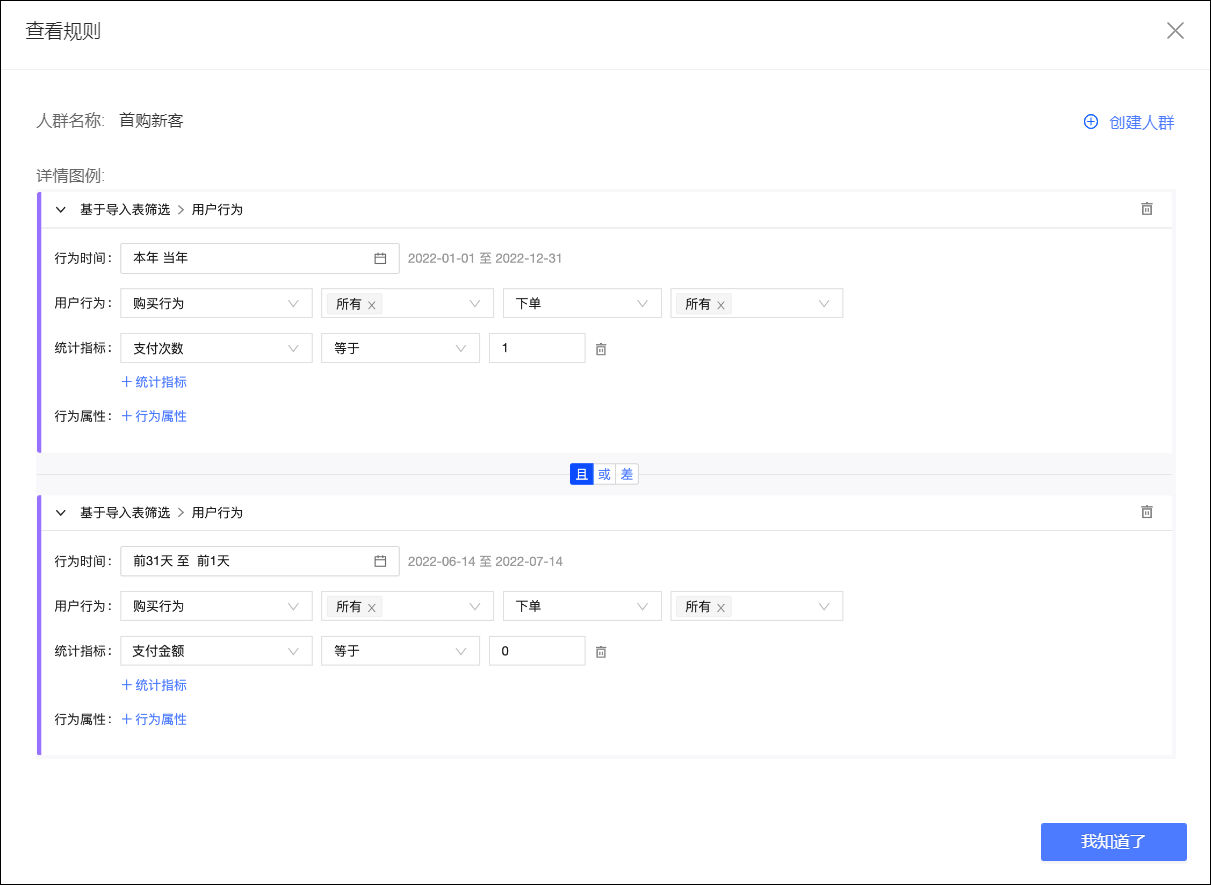Click the 前31天 至 前1天 date input
Image resolution: width=1211 pixels, height=885 pixels.
pos(260,561)
